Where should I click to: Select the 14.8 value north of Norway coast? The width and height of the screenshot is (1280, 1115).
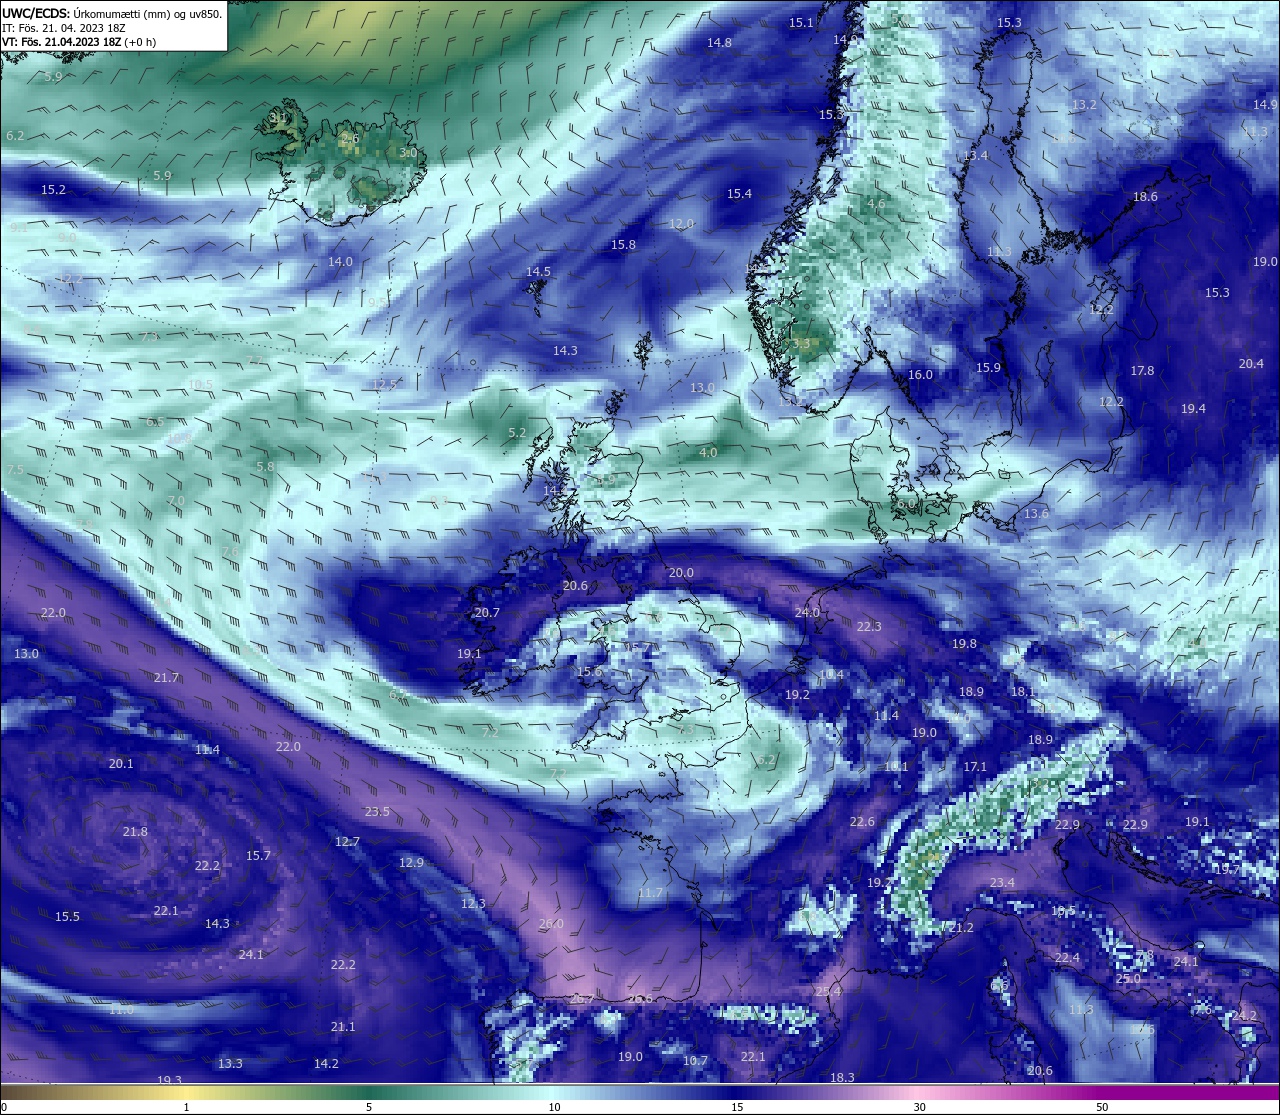tap(719, 43)
